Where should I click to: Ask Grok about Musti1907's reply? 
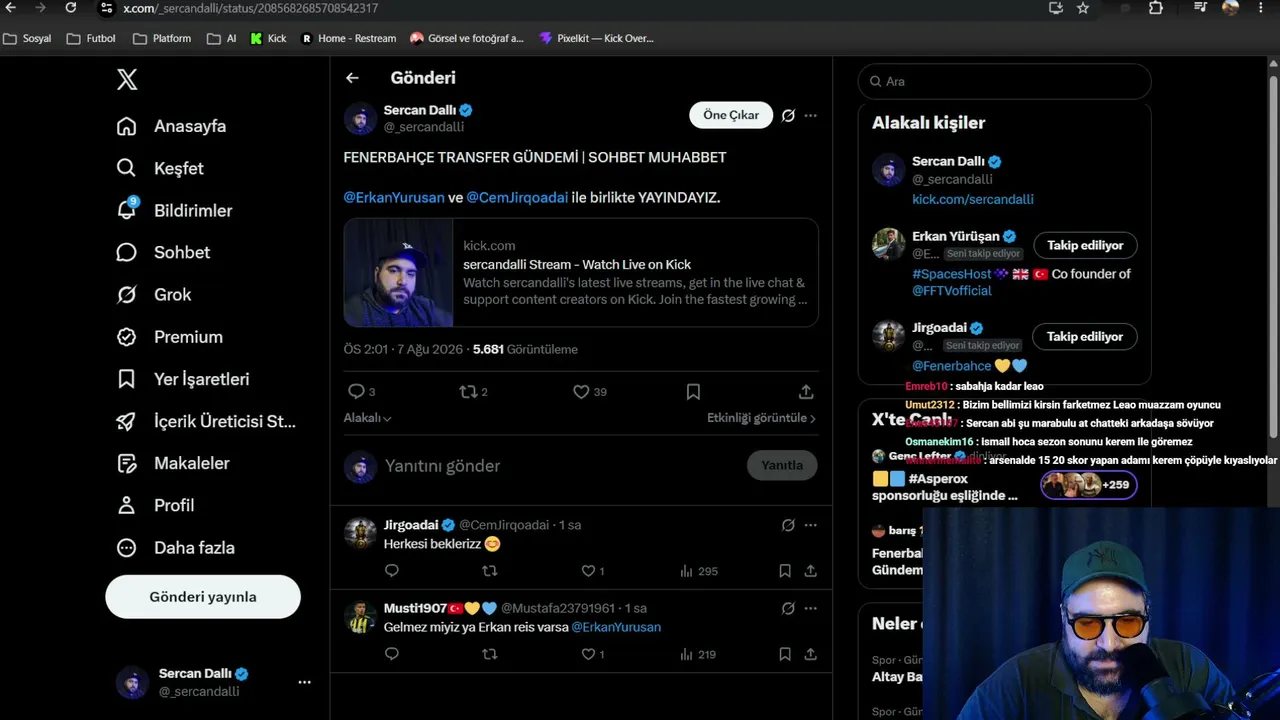pyautogui.click(x=788, y=608)
